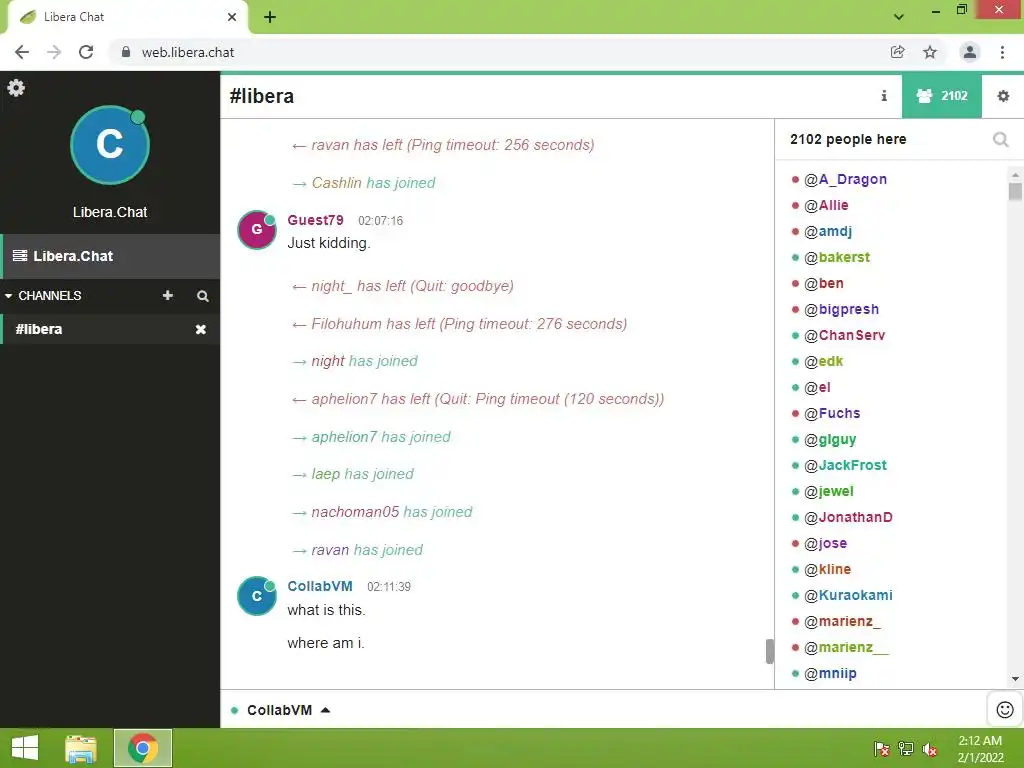This screenshot has width=1024, height=768.
Task: Select user @glguy in nicklist
Action: tap(830, 440)
